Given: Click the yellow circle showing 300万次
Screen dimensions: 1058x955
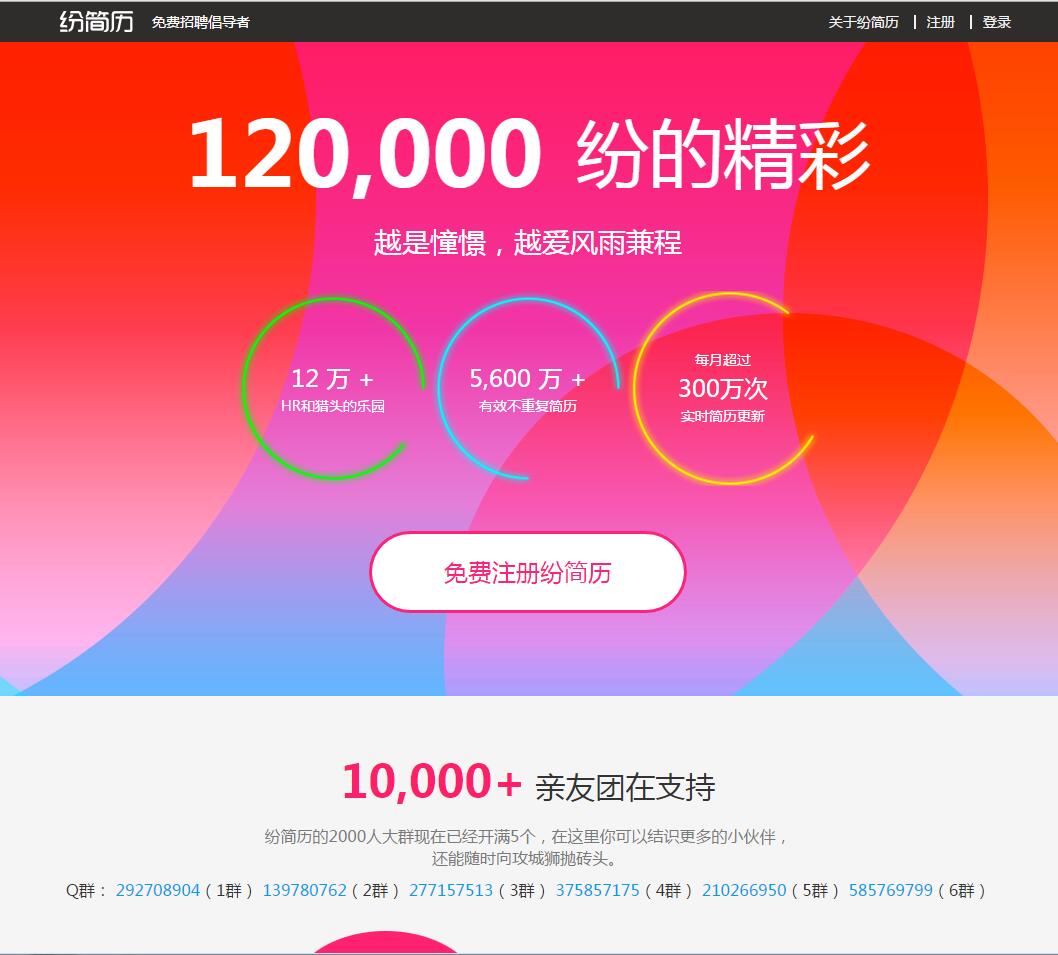Looking at the screenshot, I should (x=723, y=388).
